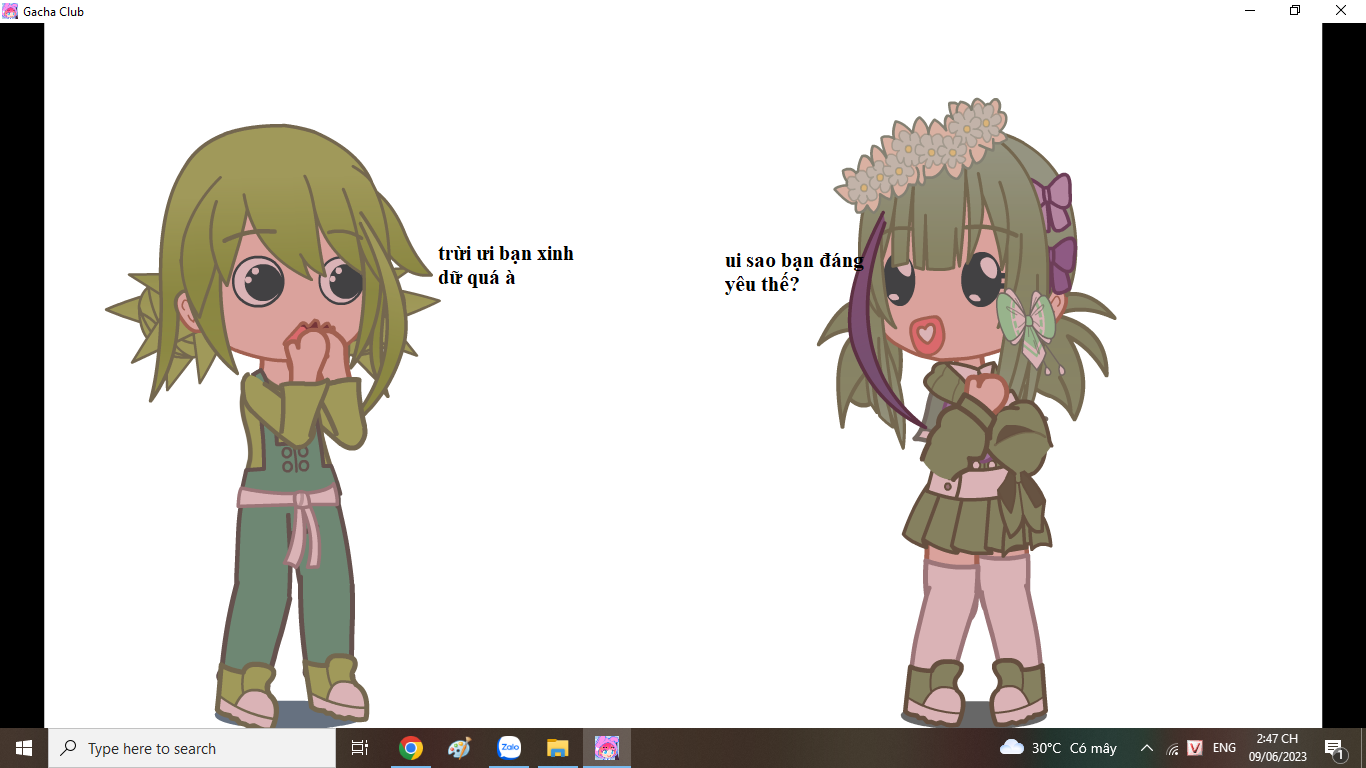Image resolution: width=1366 pixels, height=768 pixels.
Task: Click the text 'trời ơi bạn xinh dữ quá à'
Action: 506,265
